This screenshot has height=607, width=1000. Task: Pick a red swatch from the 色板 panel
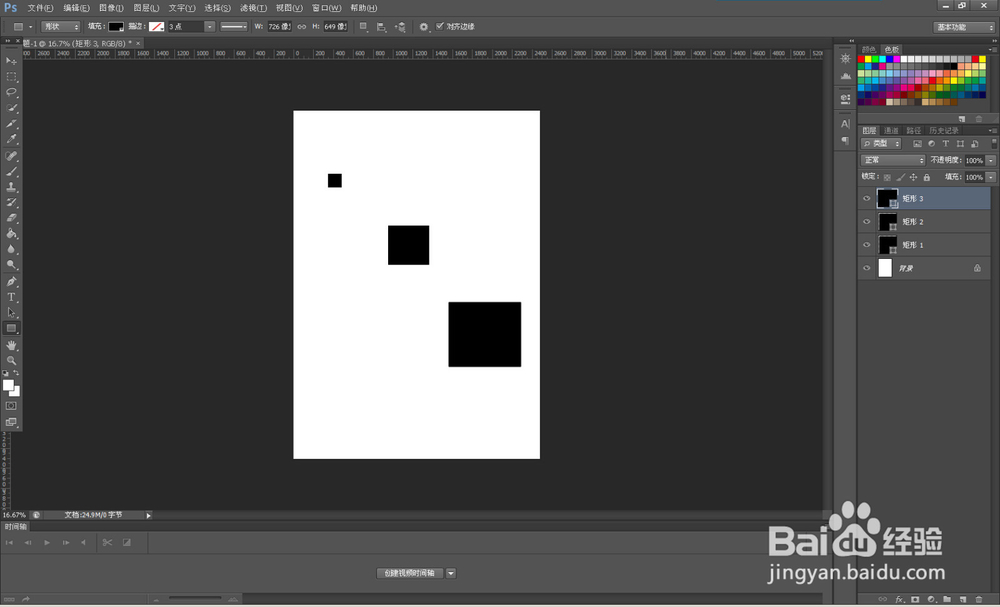(x=860, y=59)
